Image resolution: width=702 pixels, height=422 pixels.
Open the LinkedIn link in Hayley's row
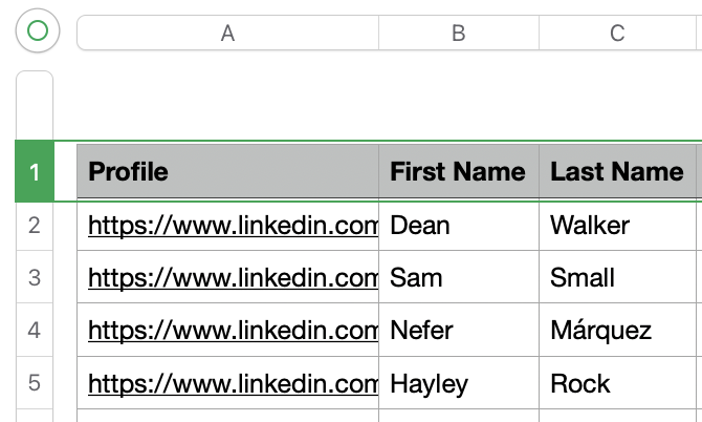pyautogui.click(x=233, y=384)
